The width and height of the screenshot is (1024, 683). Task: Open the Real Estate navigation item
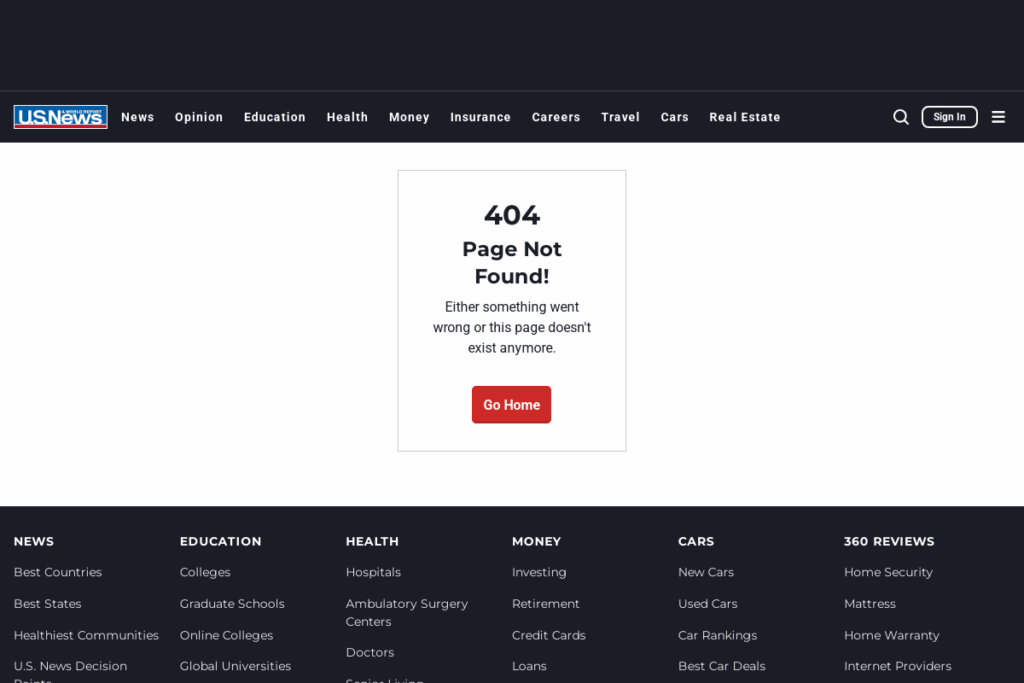click(x=744, y=117)
